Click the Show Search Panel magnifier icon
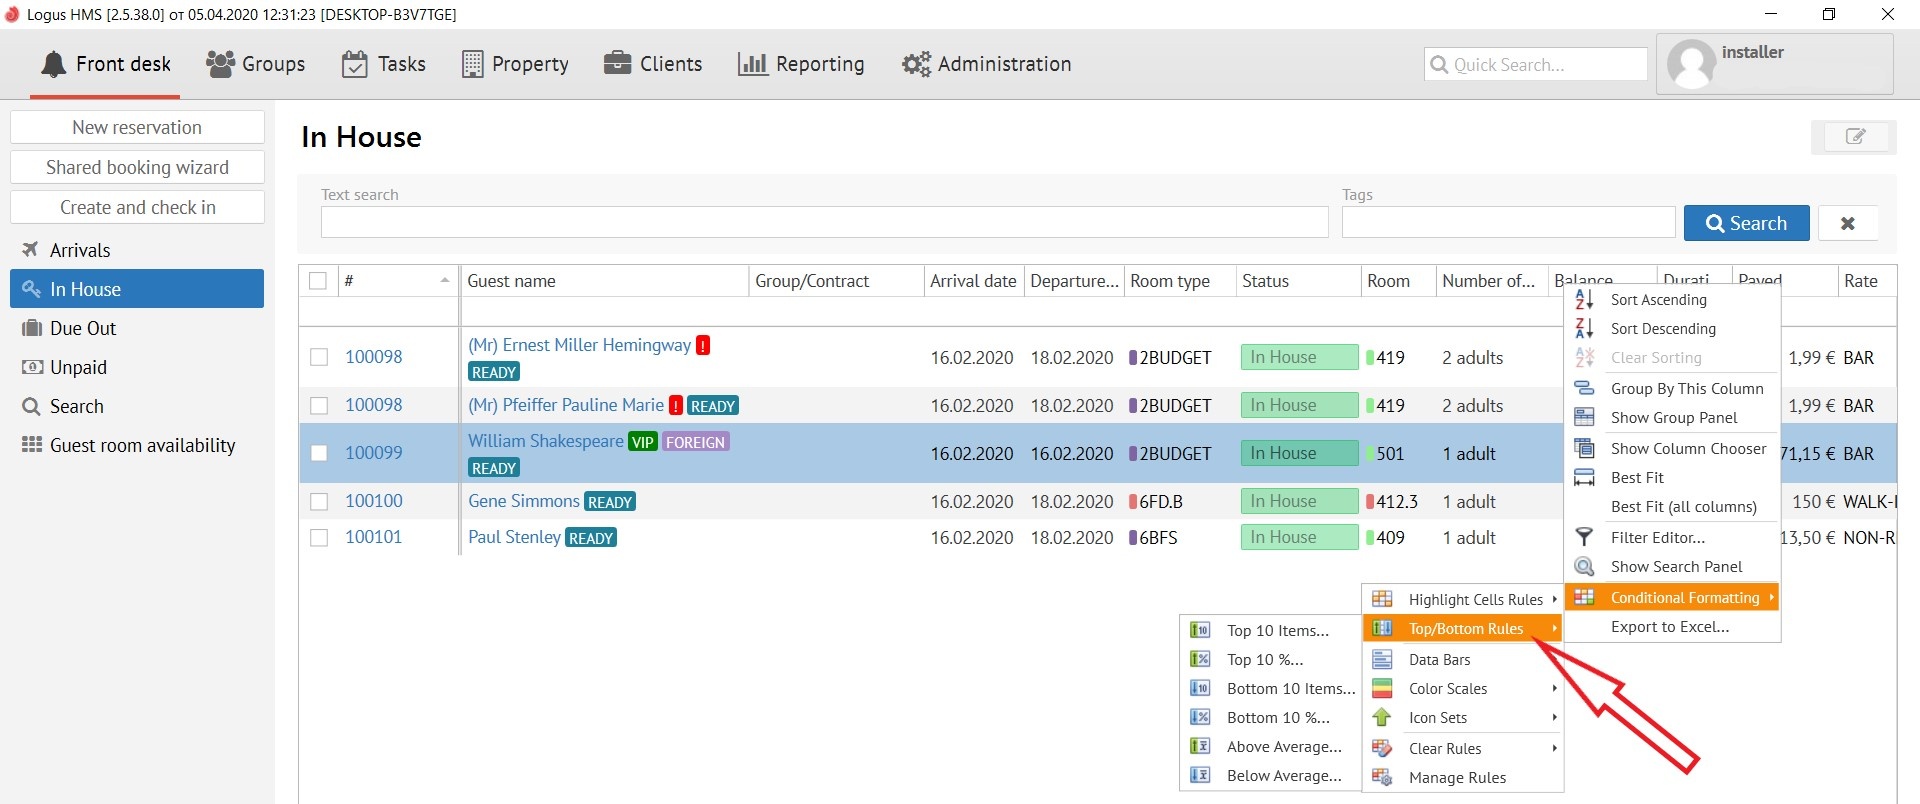Image resolution: width=1920 pixels, height=804 pixels. (1584, 567)
